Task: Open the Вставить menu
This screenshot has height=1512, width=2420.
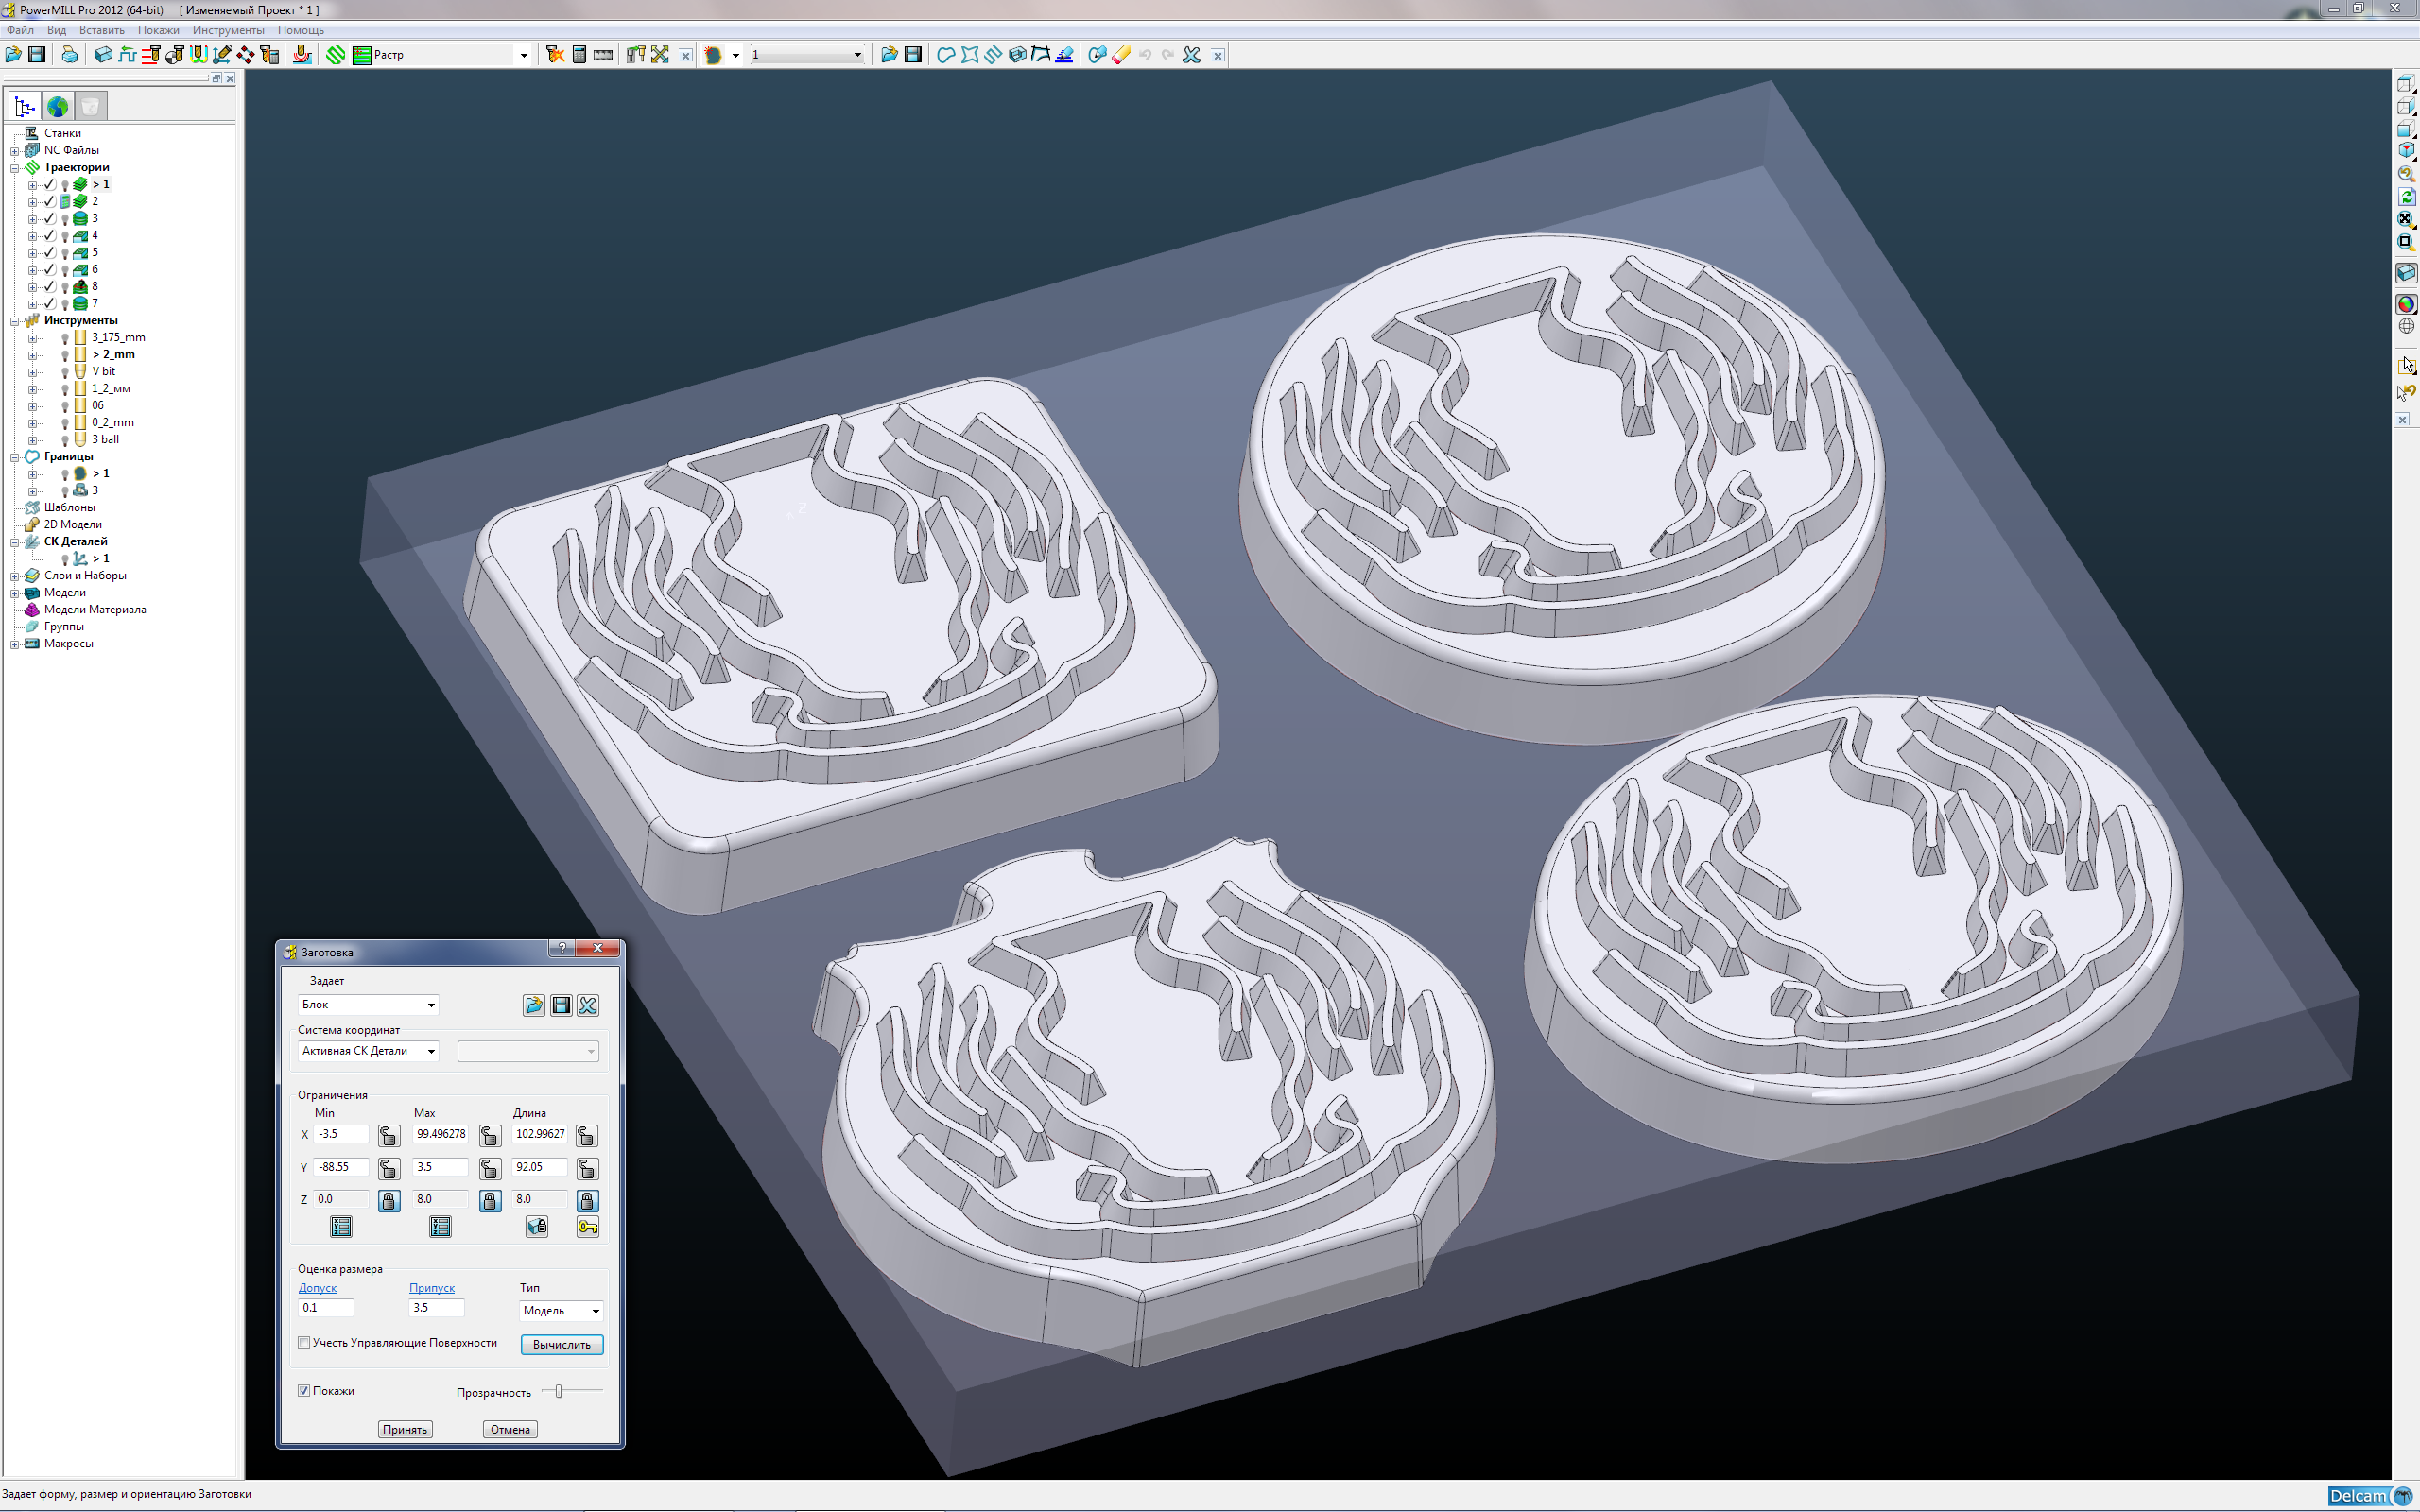Action: click(x=101, y=30)
